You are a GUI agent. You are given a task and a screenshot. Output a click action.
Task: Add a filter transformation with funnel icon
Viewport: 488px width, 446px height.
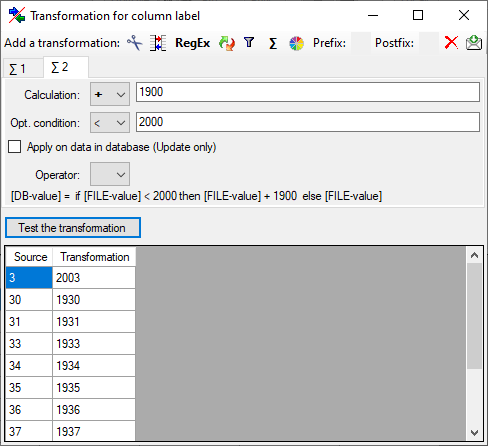(249, 42)
